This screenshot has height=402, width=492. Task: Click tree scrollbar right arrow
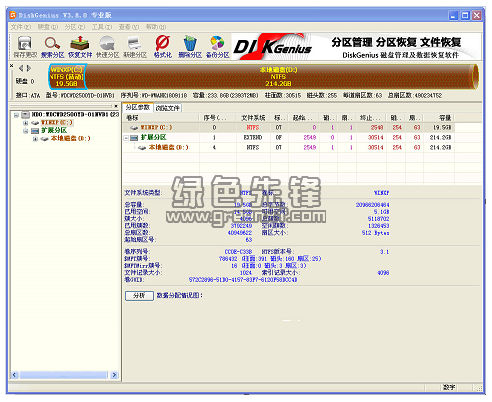tap(114, 375)
